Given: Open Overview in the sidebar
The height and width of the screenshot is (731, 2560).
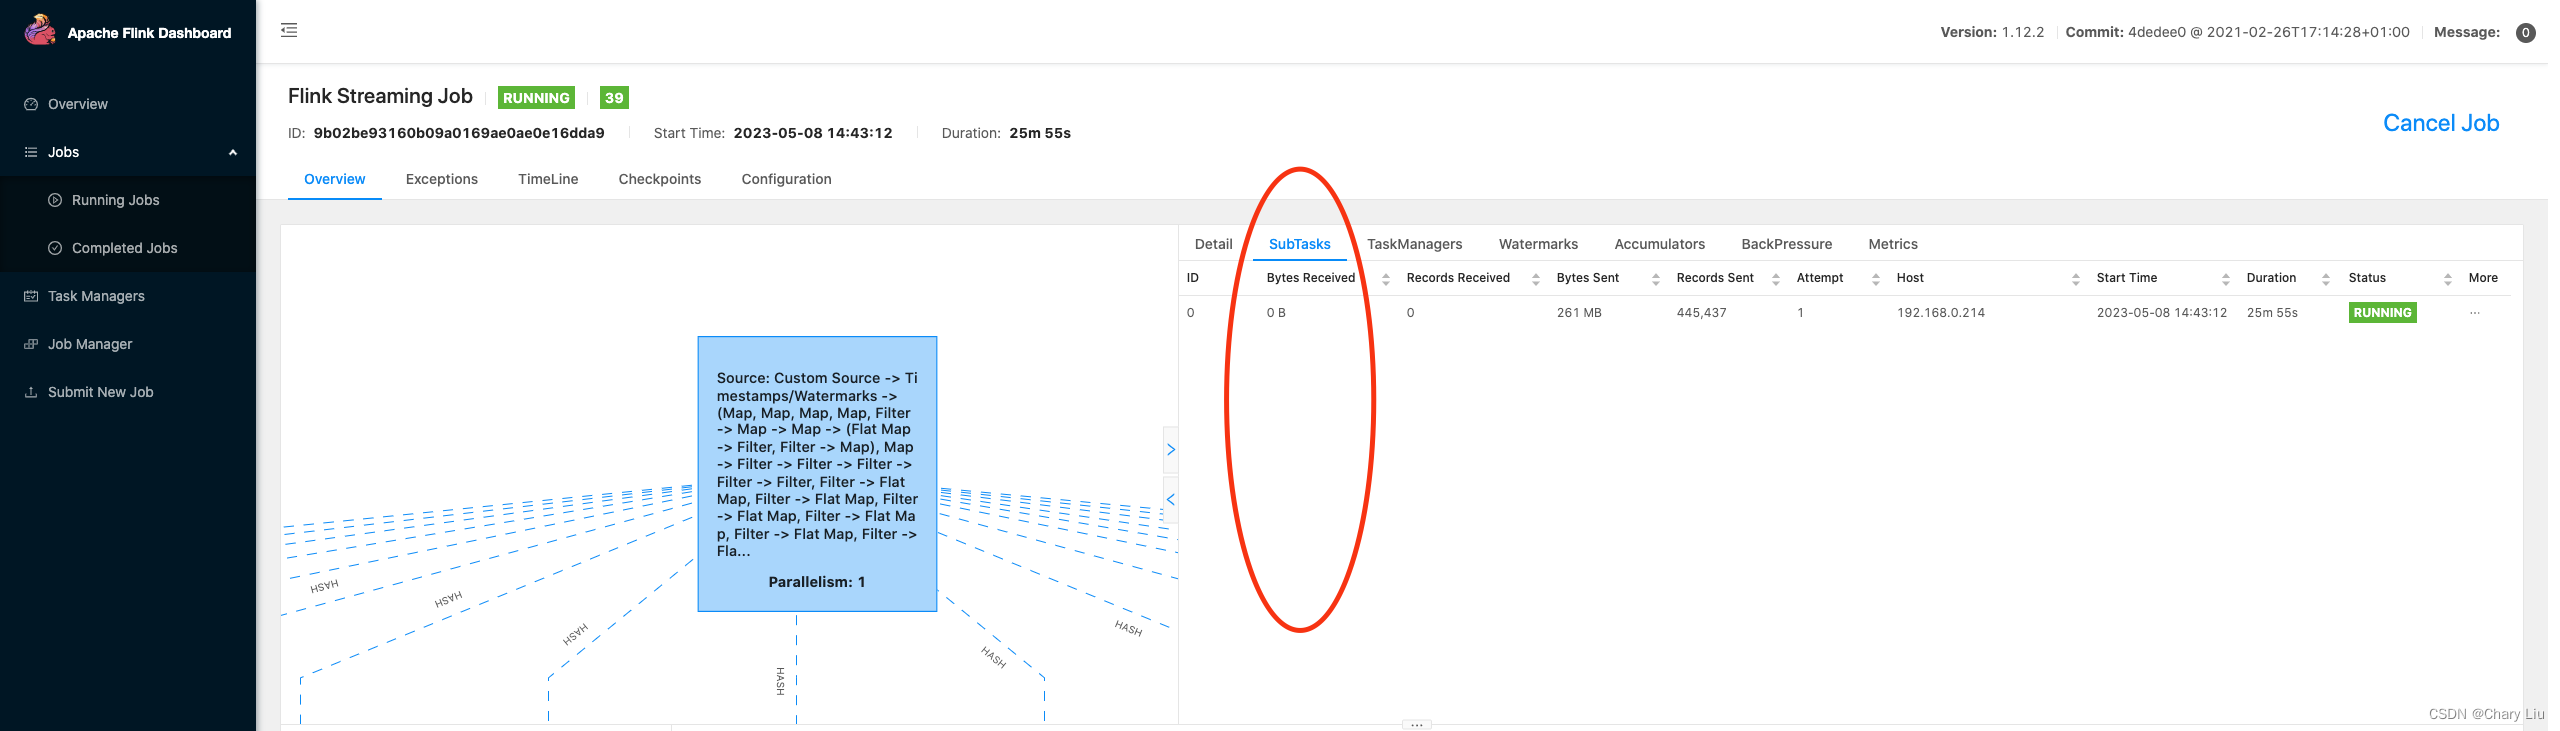Looking at the screenshot, I should tap(78, 104).
